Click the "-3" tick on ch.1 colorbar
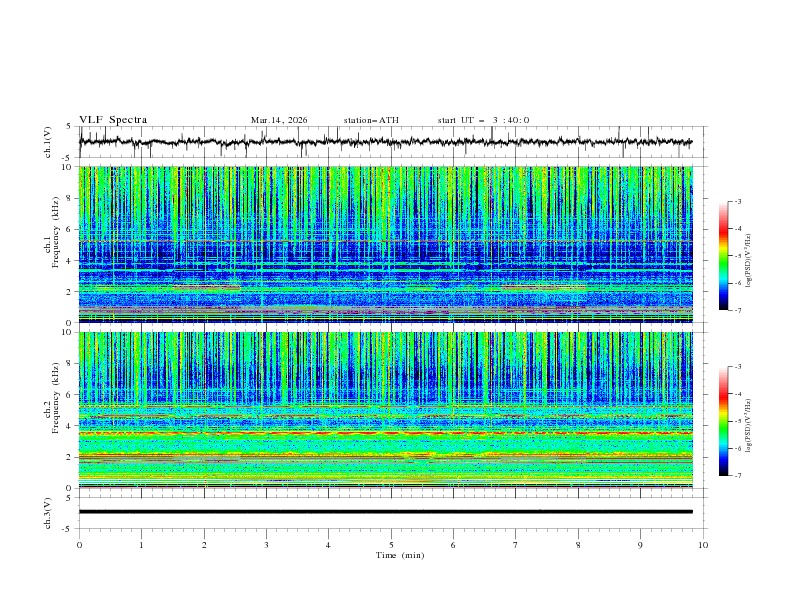The width and height of the screenshot is (792, 612). click(x=738, y=201)
